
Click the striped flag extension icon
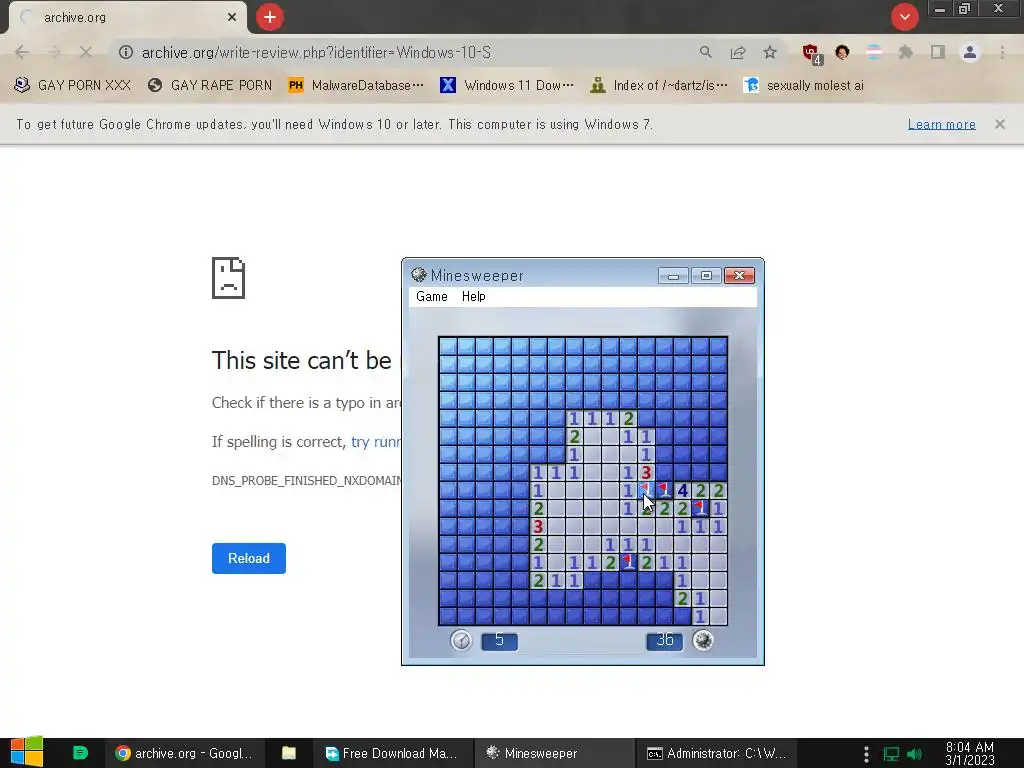coord(874,52)
